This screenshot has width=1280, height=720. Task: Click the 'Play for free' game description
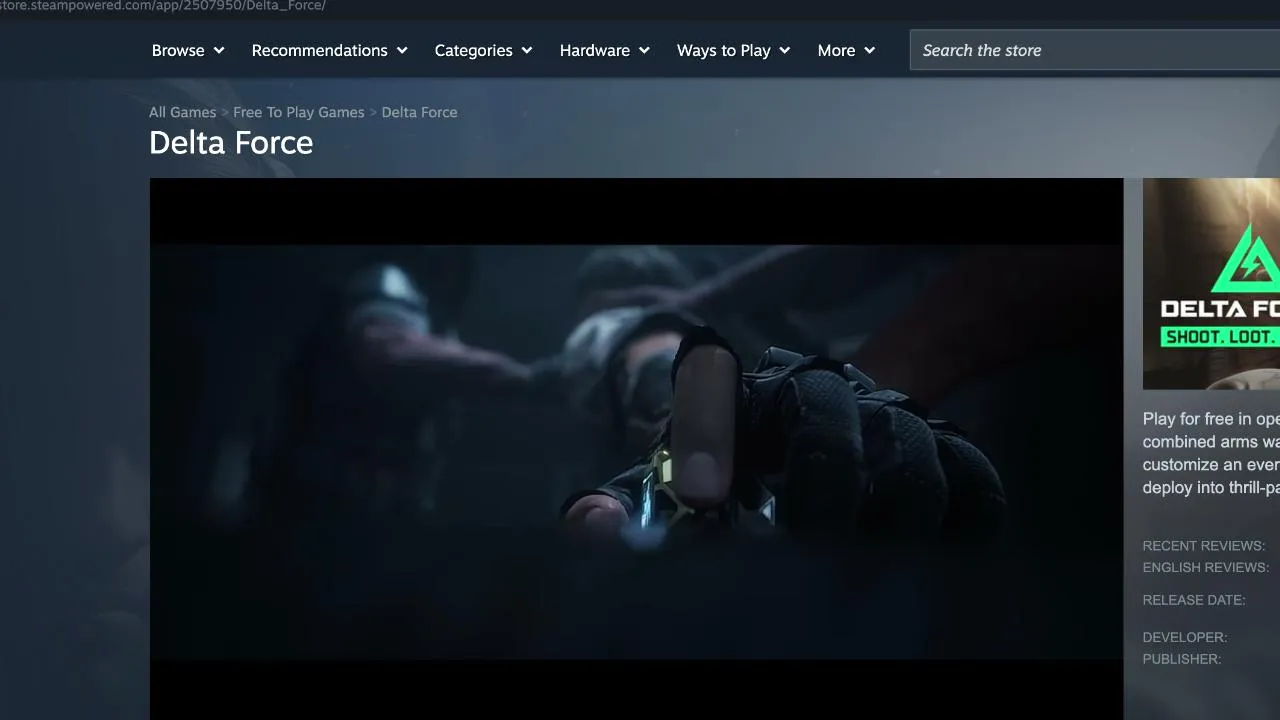tap(1211, 453)
